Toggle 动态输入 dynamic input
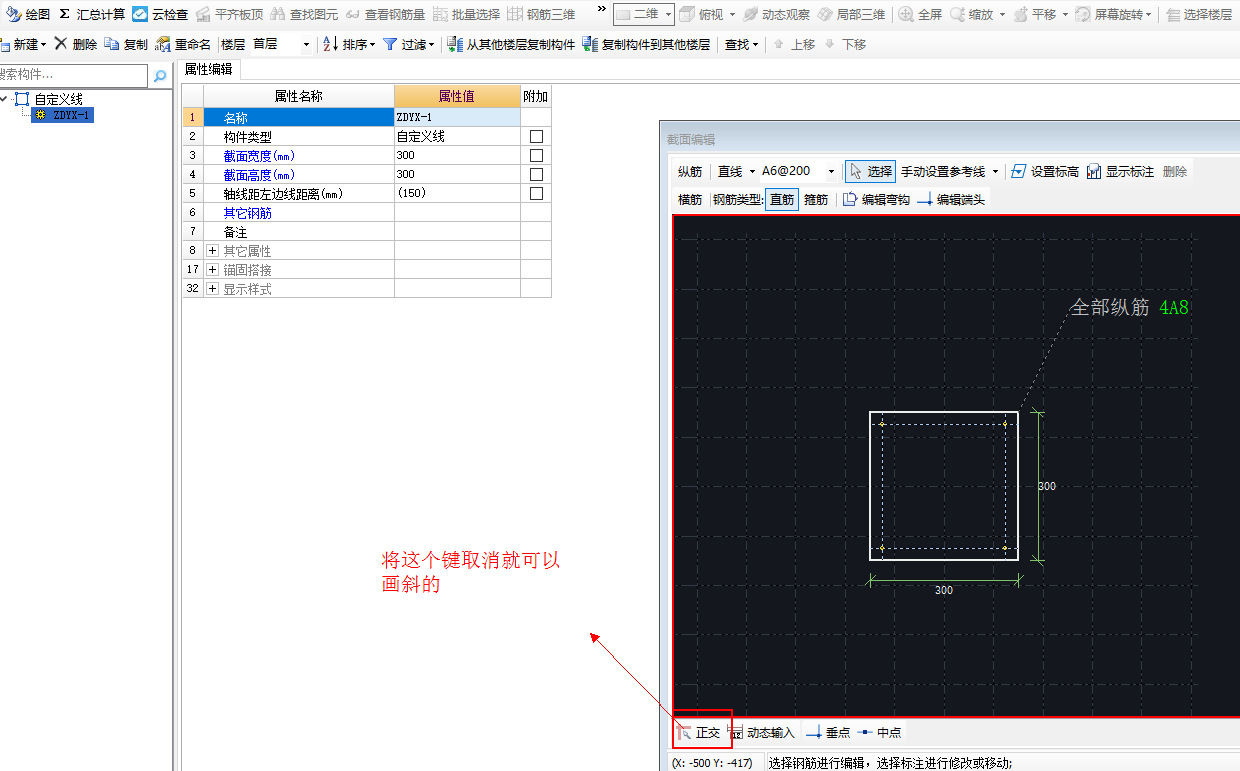1240x771 pixels. (762, 733)
